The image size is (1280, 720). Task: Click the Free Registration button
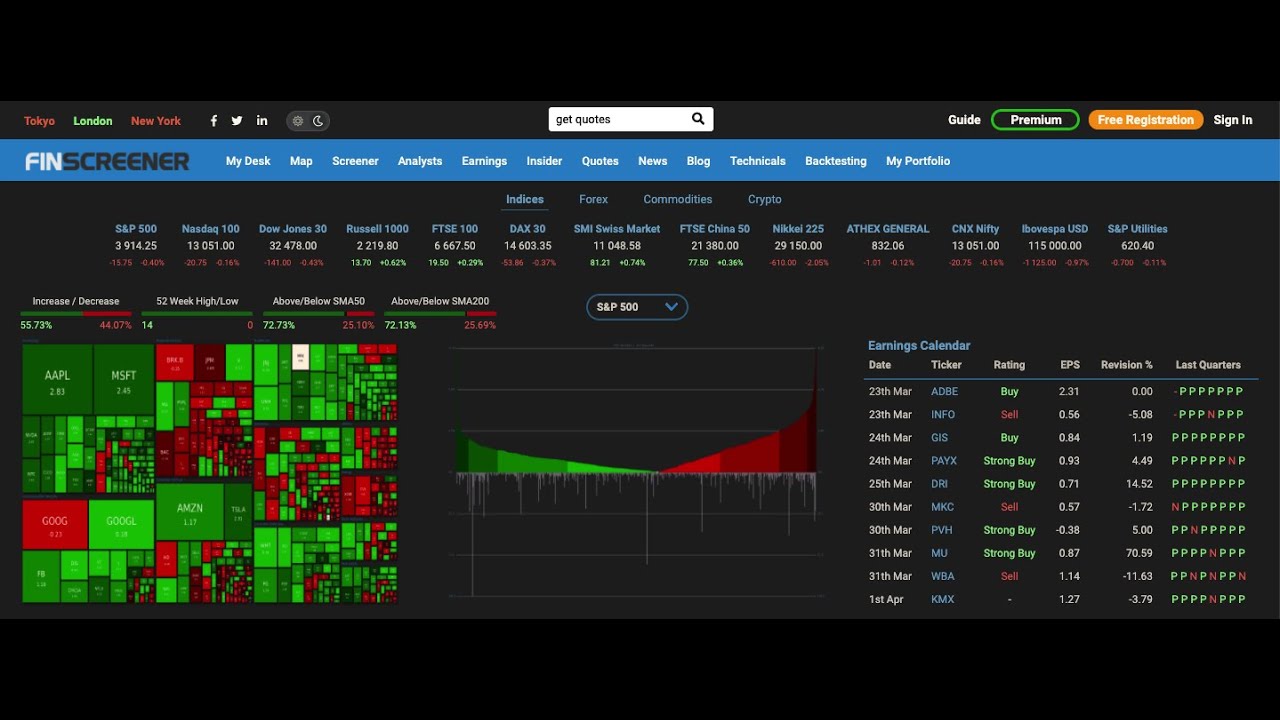[1145, 120]
